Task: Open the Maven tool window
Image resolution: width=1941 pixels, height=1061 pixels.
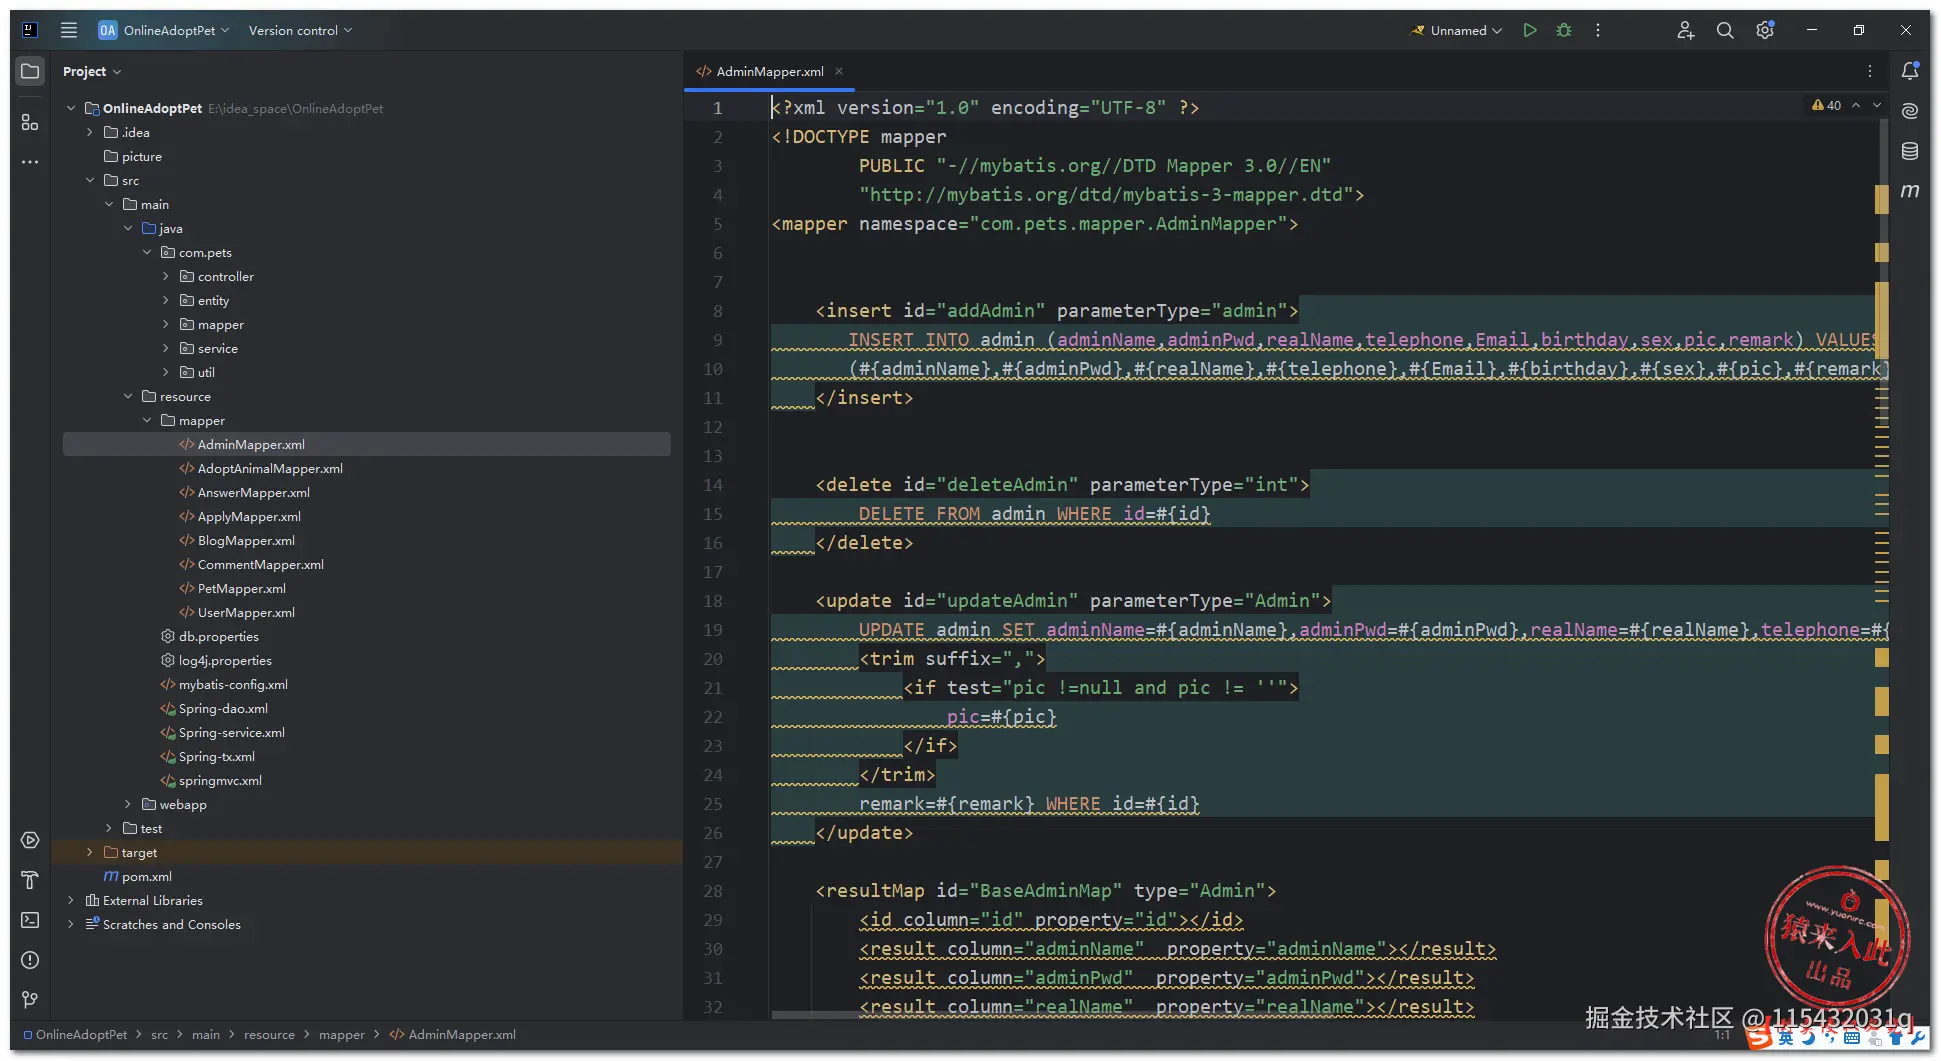Action: point(1910,190)
